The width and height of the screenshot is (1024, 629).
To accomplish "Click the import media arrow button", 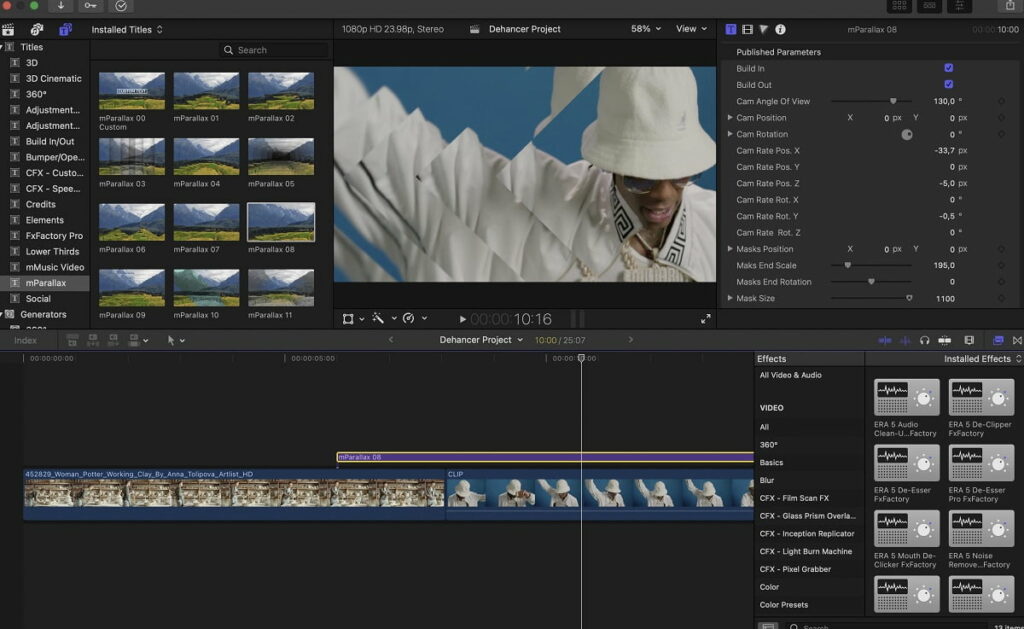I will (61, 6).
